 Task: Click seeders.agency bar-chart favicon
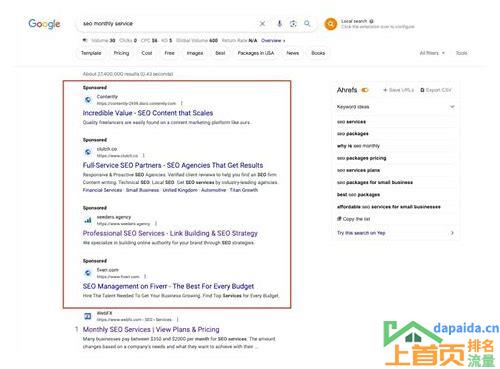click(88, 220)
